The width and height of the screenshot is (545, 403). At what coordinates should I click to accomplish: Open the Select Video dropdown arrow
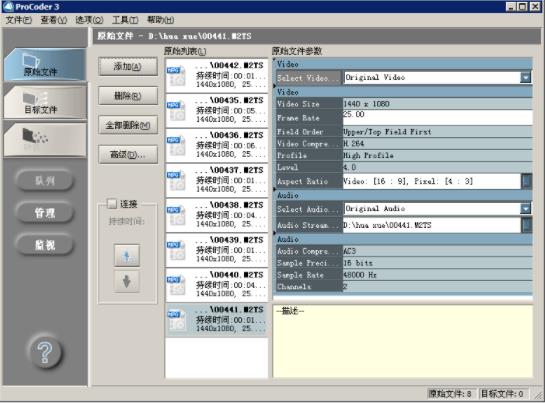point(526,77)
